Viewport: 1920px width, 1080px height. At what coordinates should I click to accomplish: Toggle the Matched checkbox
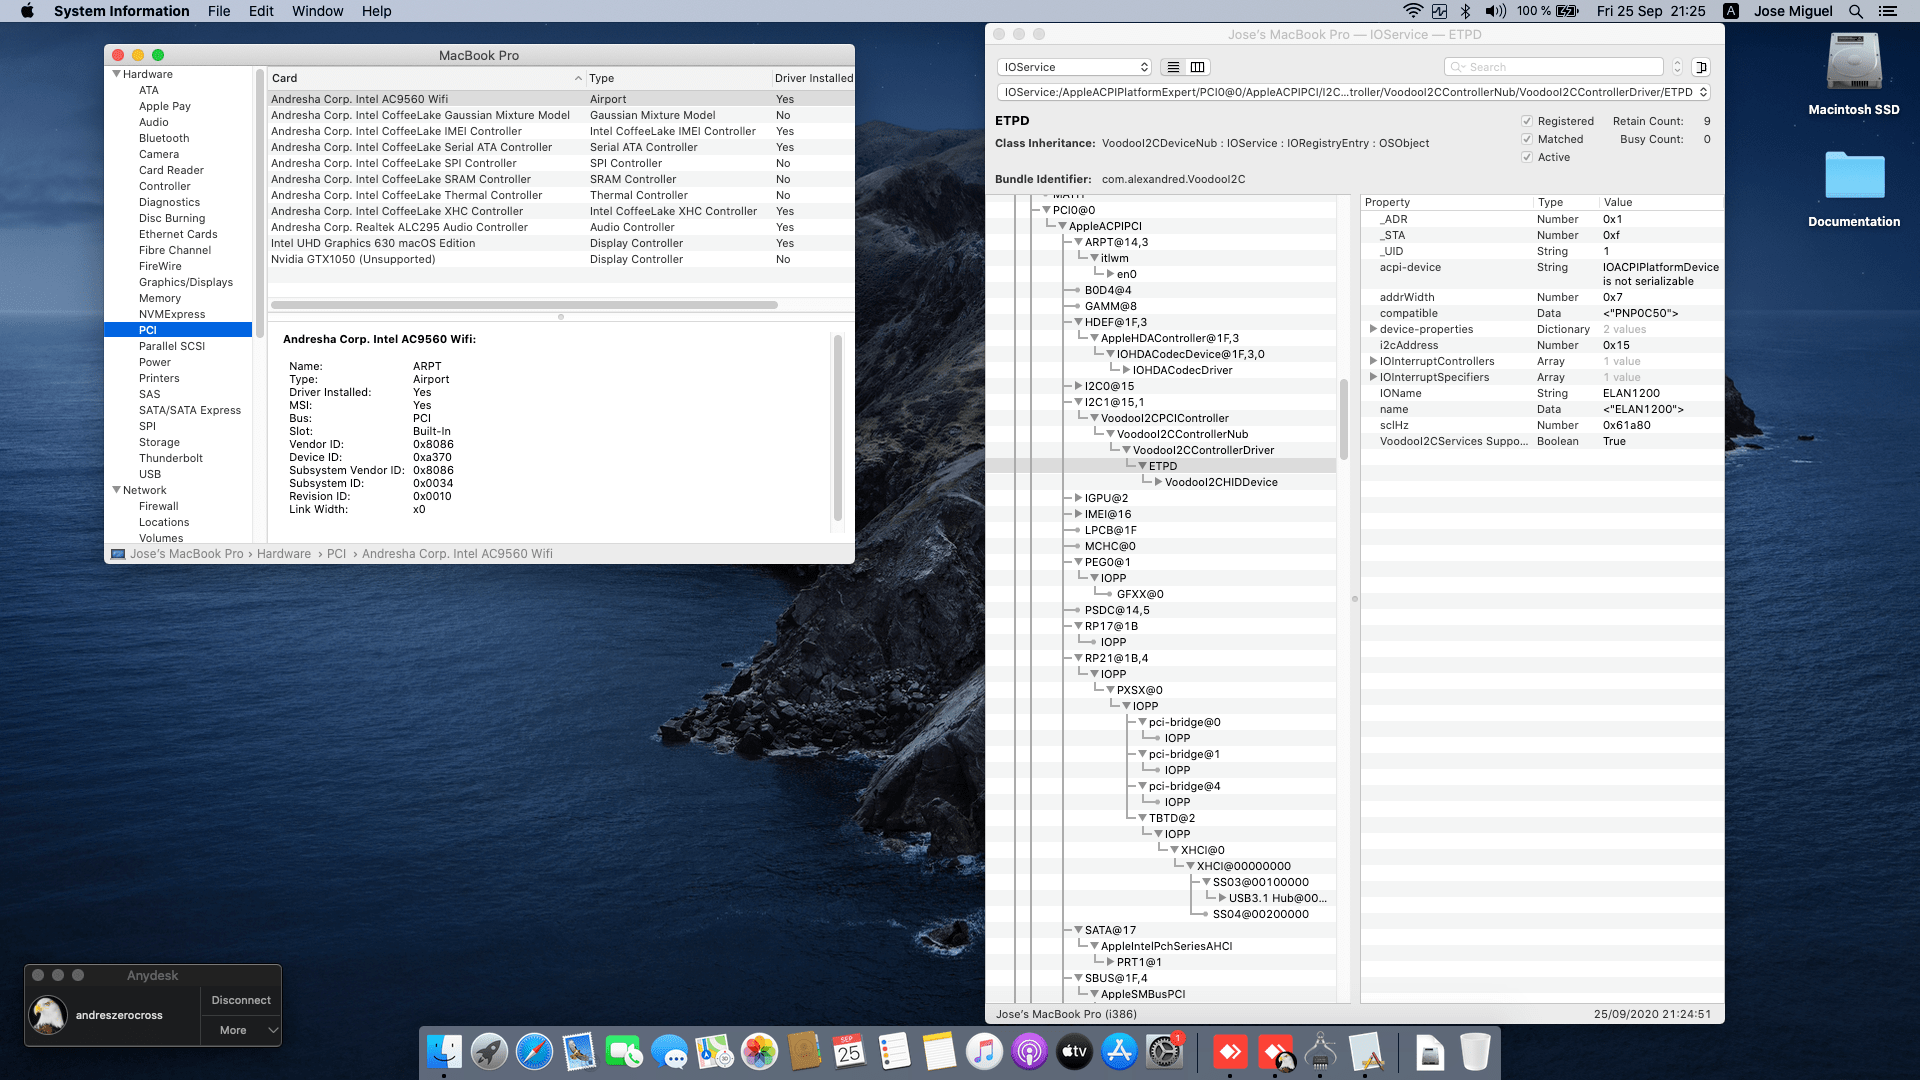point(1527,139)
